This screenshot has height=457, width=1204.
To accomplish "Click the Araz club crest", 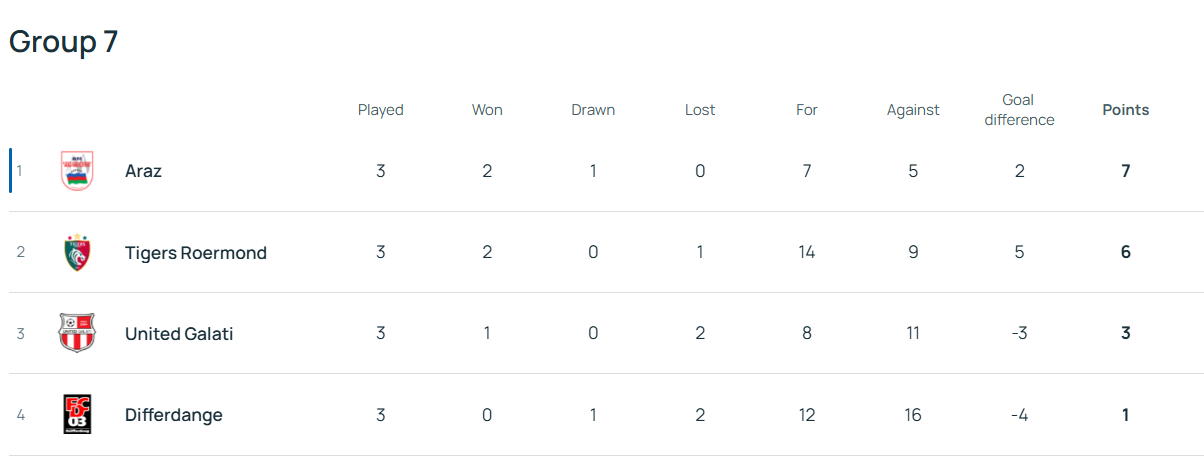I will pyautogui.click(x=77, y=171).
